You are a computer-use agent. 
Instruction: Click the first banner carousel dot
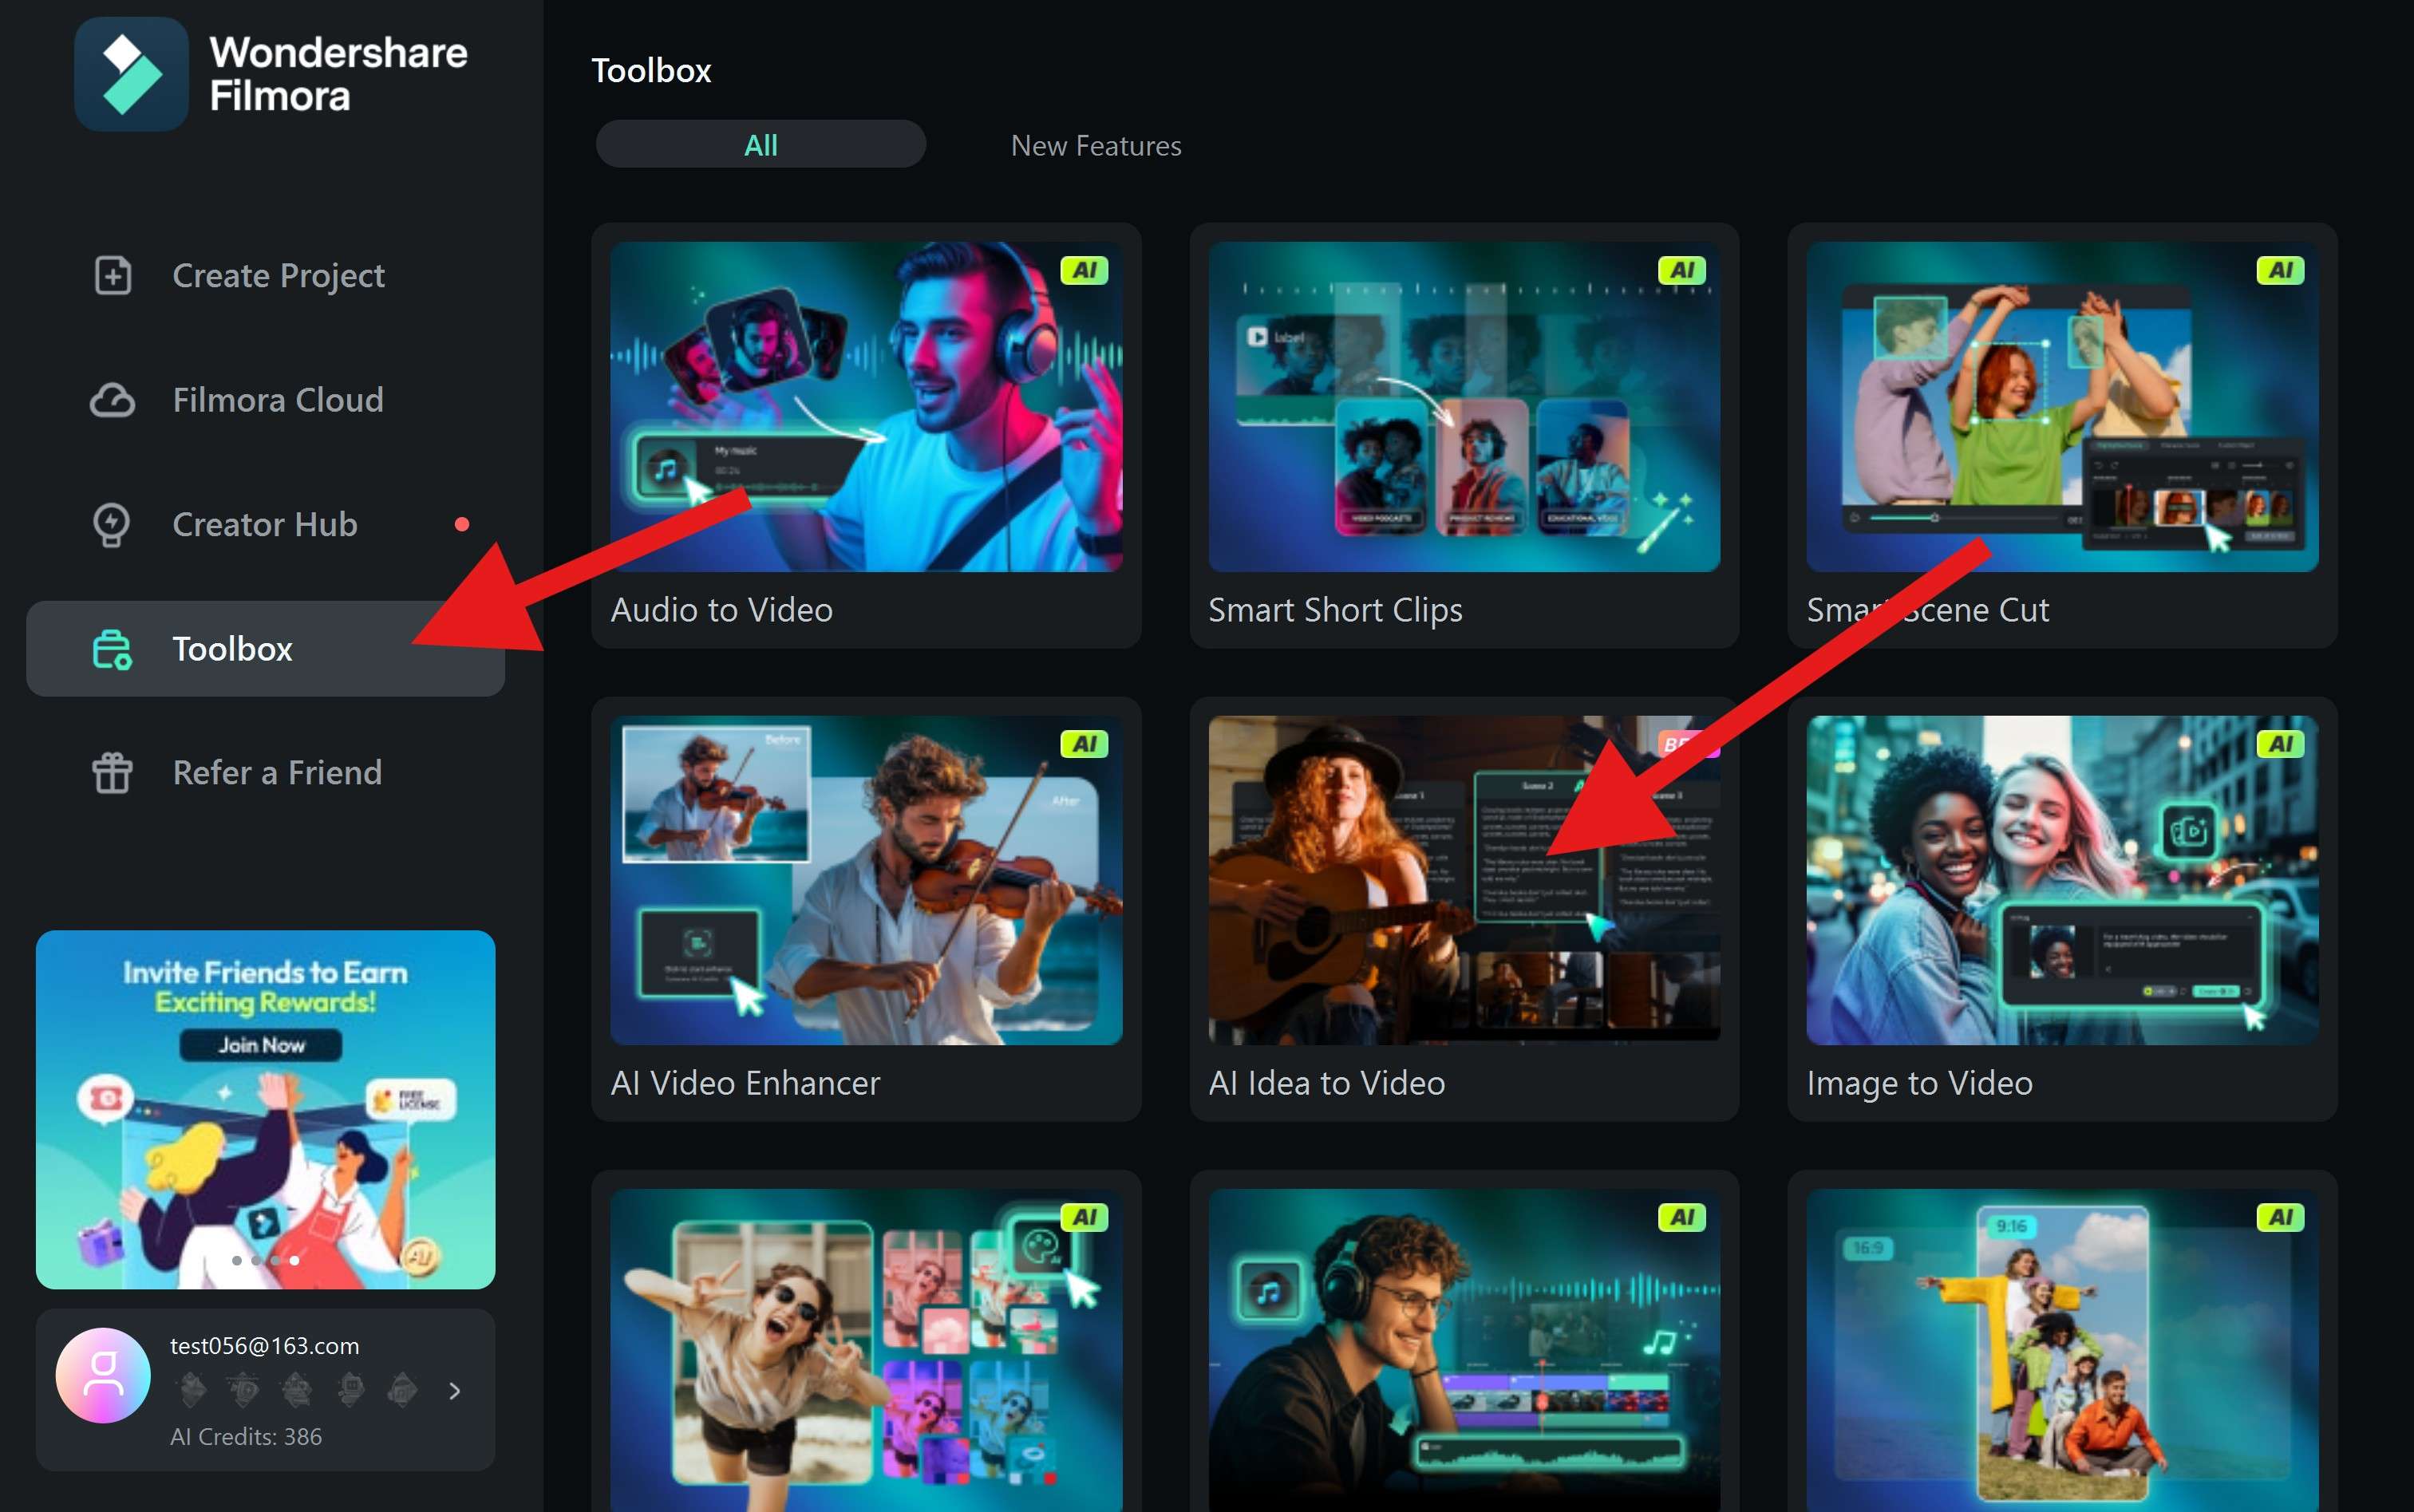pyautogui.click(x=237, y=1260)
